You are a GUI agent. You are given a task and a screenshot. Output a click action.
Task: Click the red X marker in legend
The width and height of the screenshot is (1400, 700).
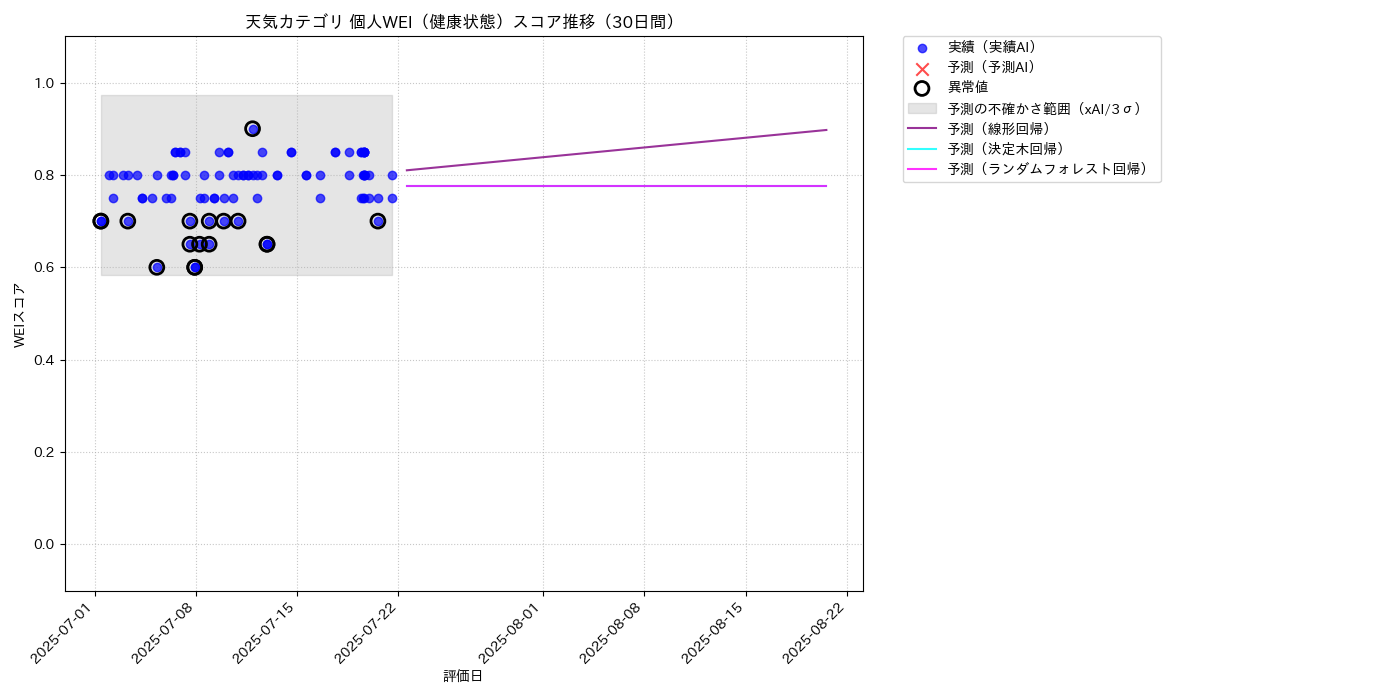point(922,68)
